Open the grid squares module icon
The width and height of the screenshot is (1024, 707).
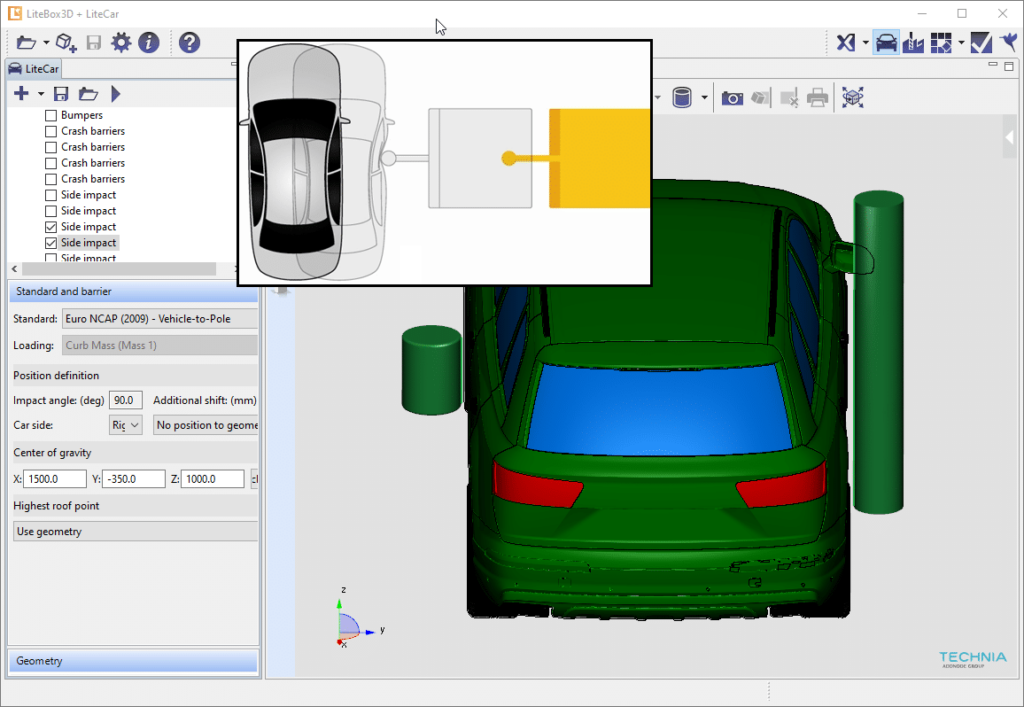(x=941, y=43)
